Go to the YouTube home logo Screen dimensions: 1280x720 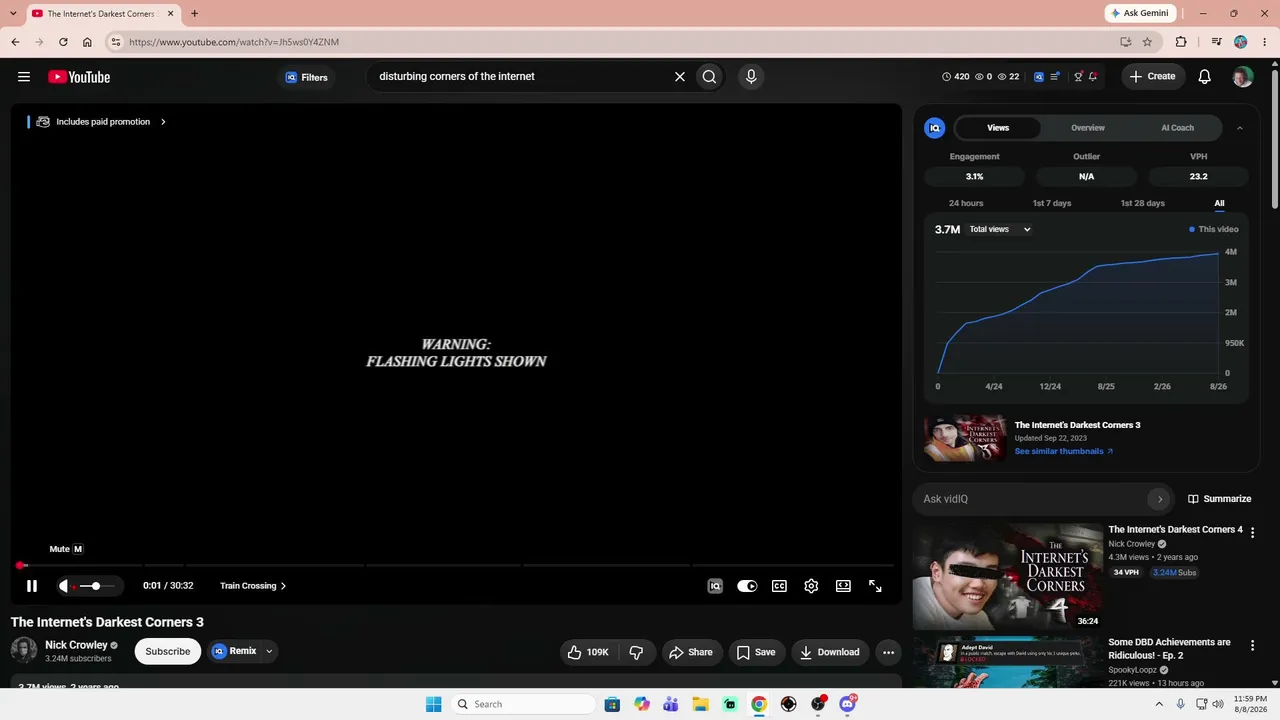coord(79,77)
